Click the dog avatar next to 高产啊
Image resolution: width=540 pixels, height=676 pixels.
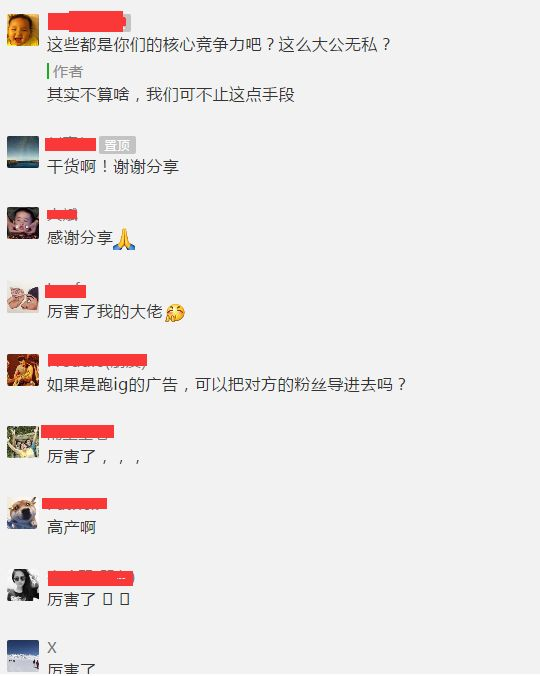click(23, 513)
